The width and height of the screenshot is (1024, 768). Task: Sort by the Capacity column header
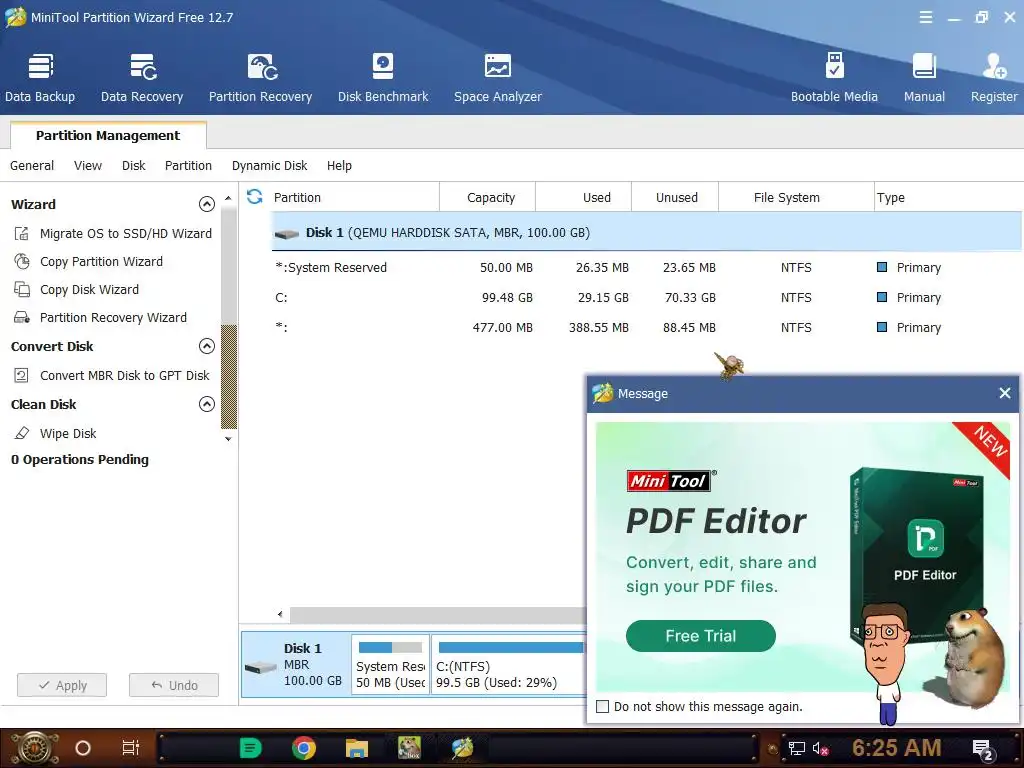(x=488, y=197)
